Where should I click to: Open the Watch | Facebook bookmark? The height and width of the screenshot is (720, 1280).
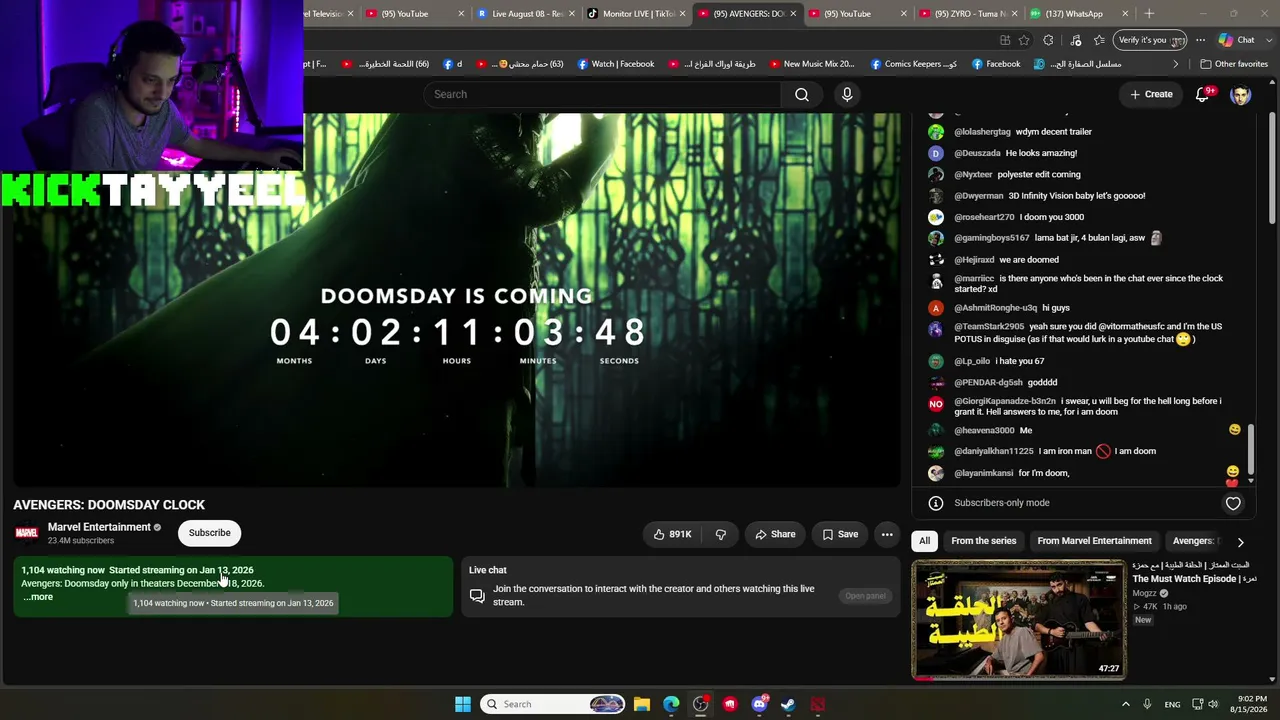(x=615, y=64)
